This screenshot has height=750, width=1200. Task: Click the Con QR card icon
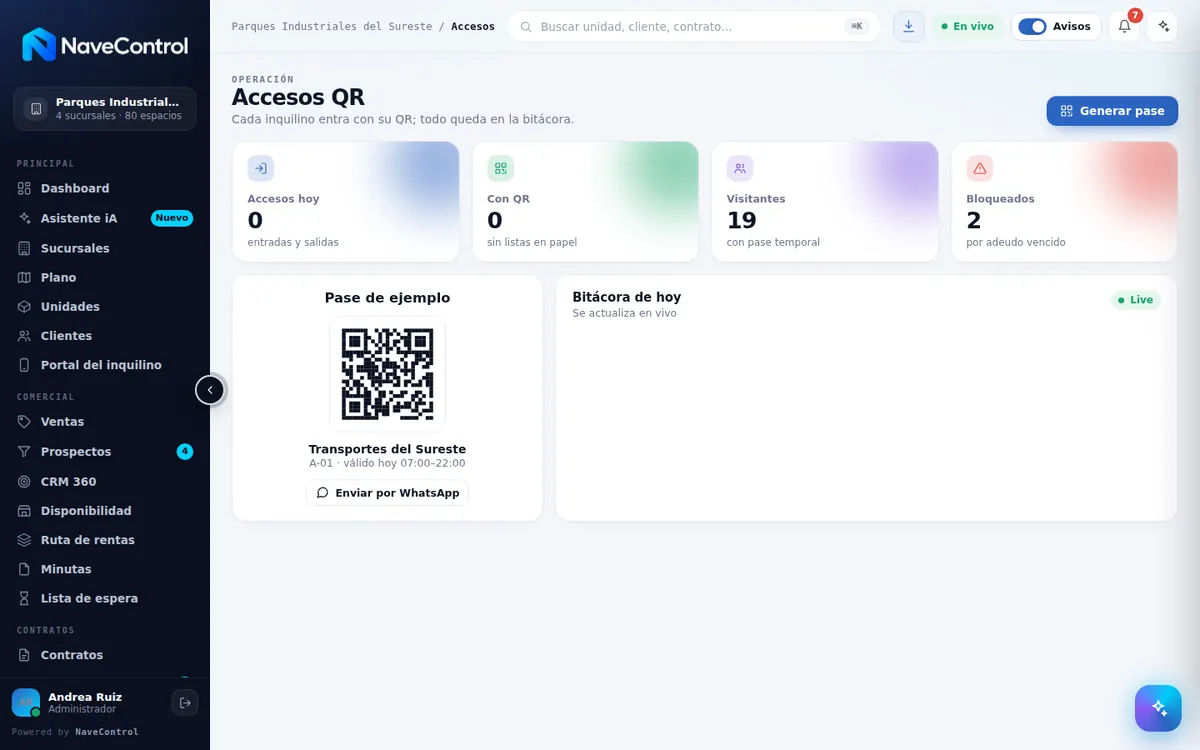coord(501,168)
